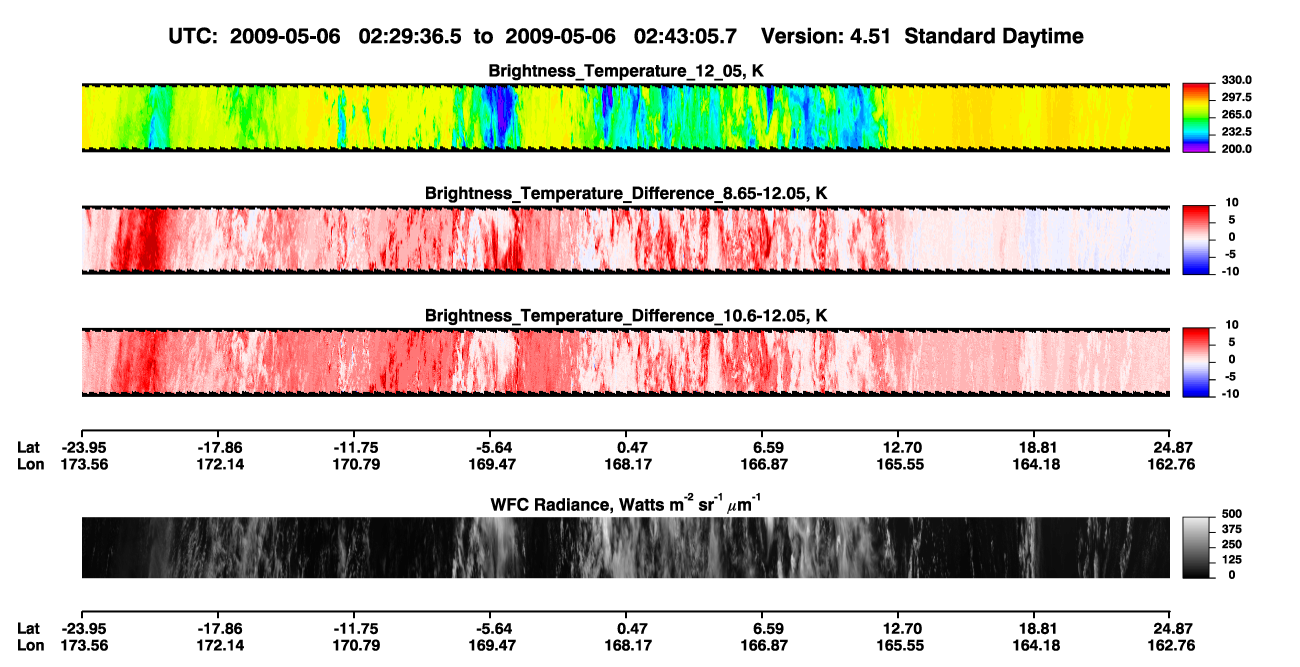Select the WFC Radiance grayscale image panel
1300x667 pixels.
[625, 548]
